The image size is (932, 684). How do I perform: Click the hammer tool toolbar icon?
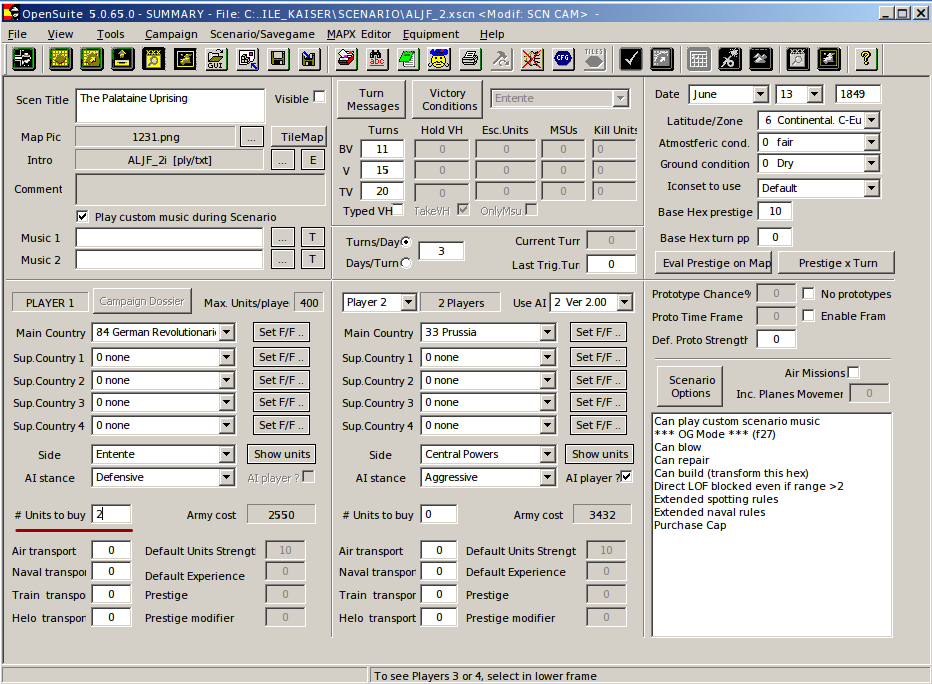coord(500,59)
